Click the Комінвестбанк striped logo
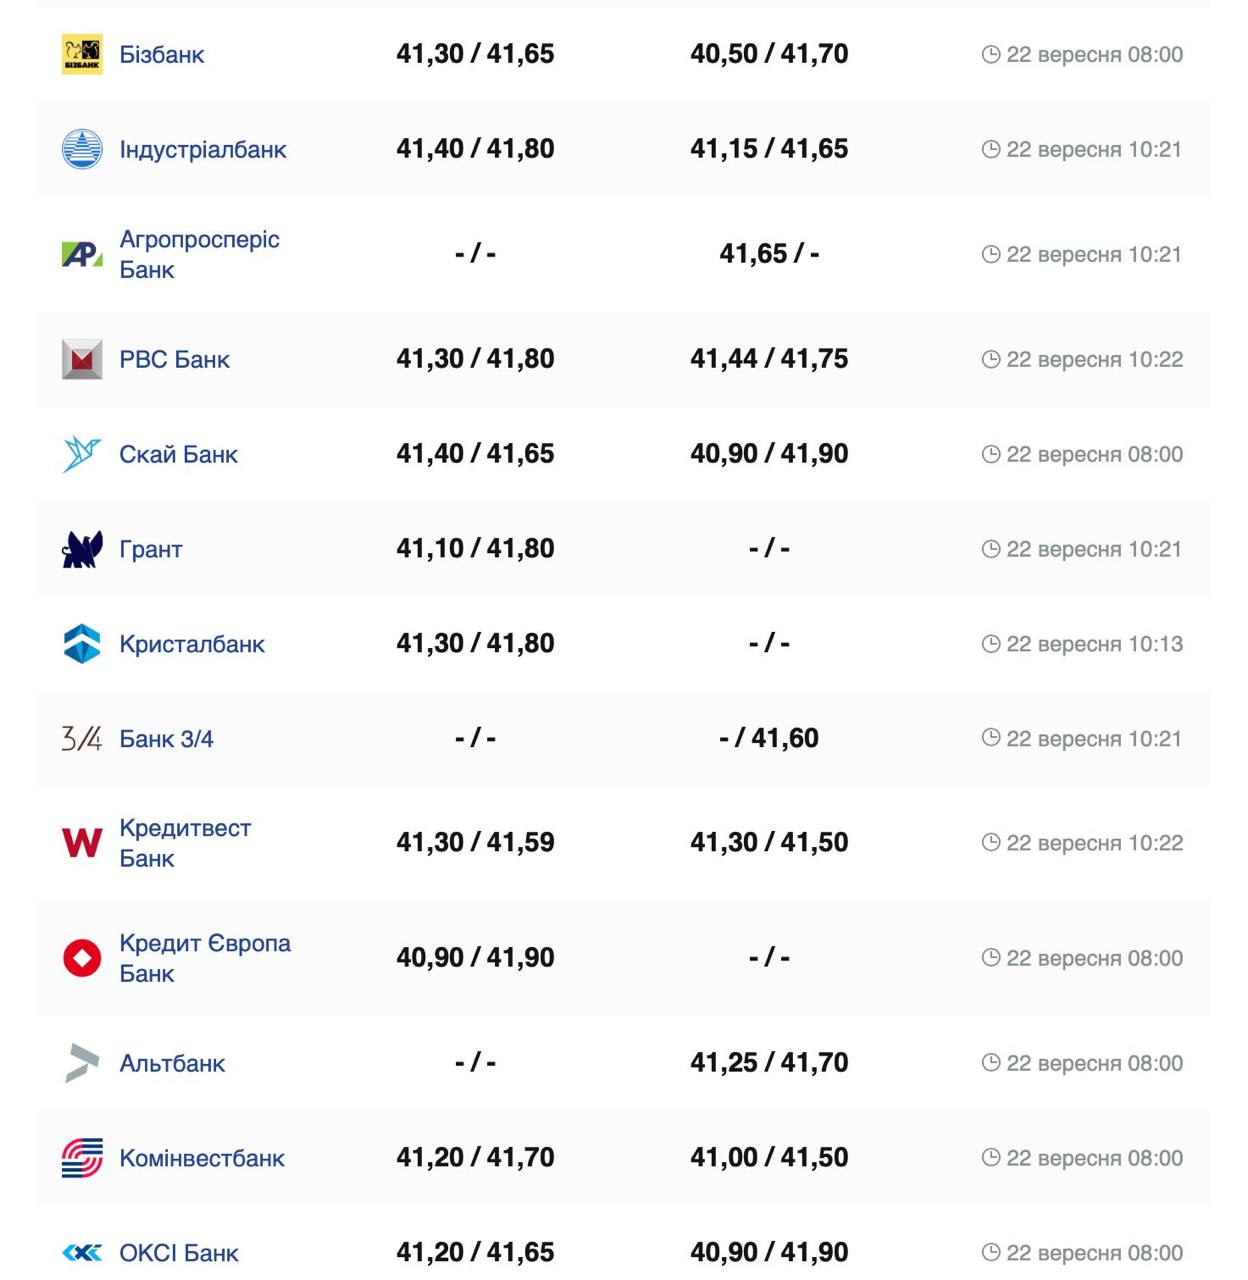This screenshot has height=1280, width=1248. click(82, 1158)
